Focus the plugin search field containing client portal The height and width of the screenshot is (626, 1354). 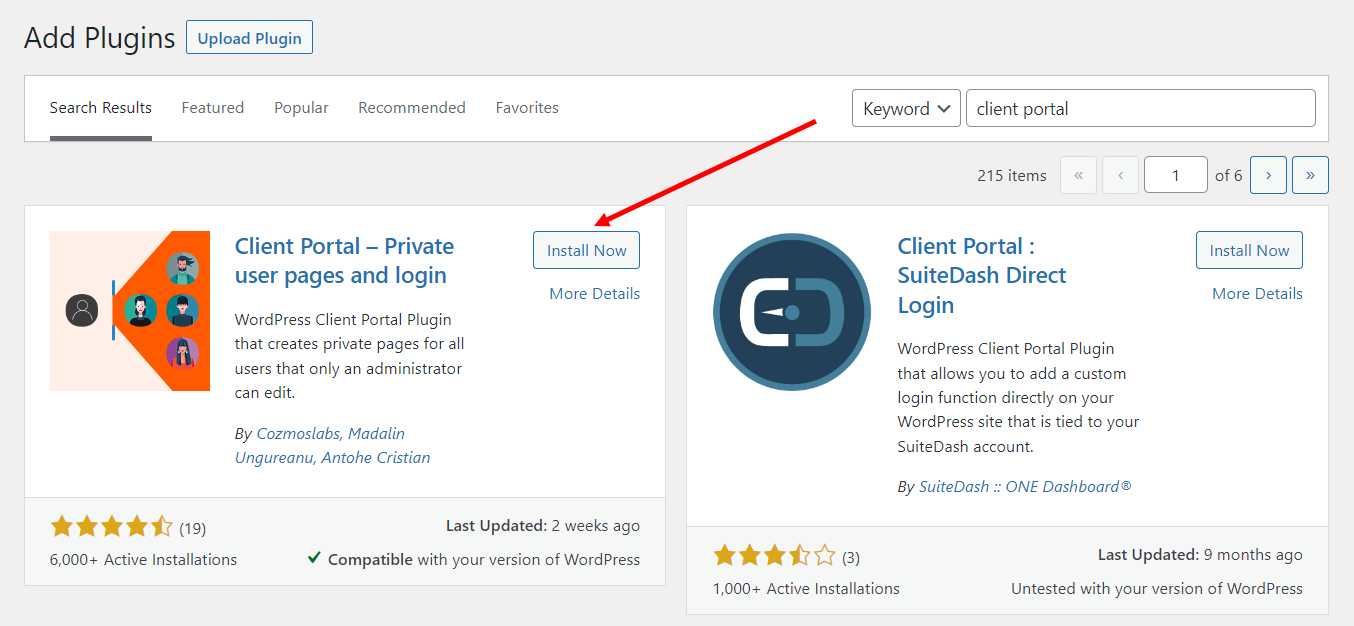[1140, 108]
